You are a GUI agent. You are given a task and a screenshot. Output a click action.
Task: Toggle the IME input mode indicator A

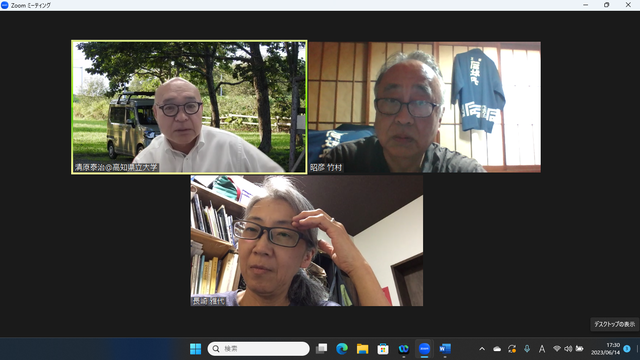click(x=542, y=349)
